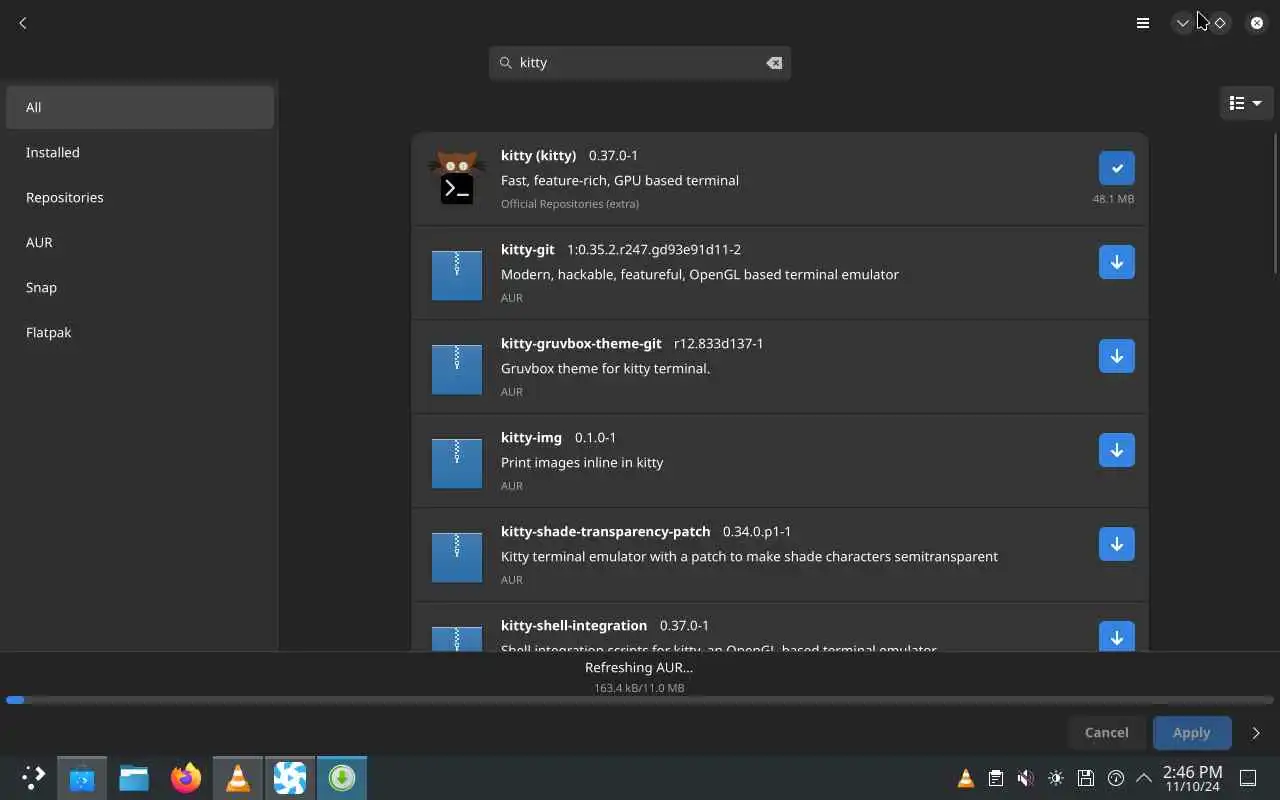The image size is (1280, 800).
Task: Launch Firefox from the taskbar
Action: (186, 777)
